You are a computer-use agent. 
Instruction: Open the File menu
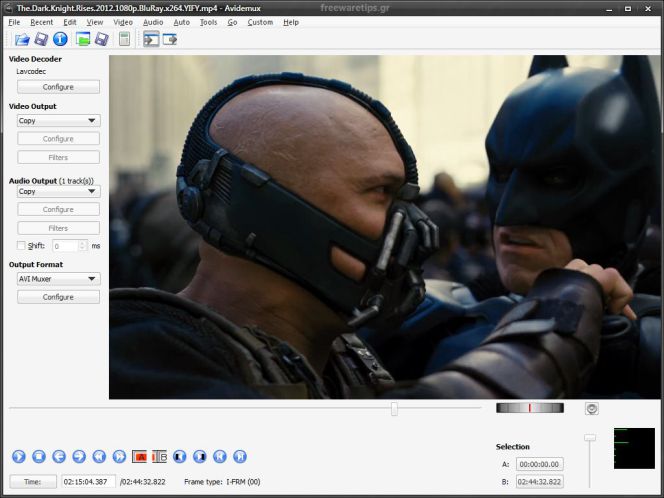tap(14, 22)
